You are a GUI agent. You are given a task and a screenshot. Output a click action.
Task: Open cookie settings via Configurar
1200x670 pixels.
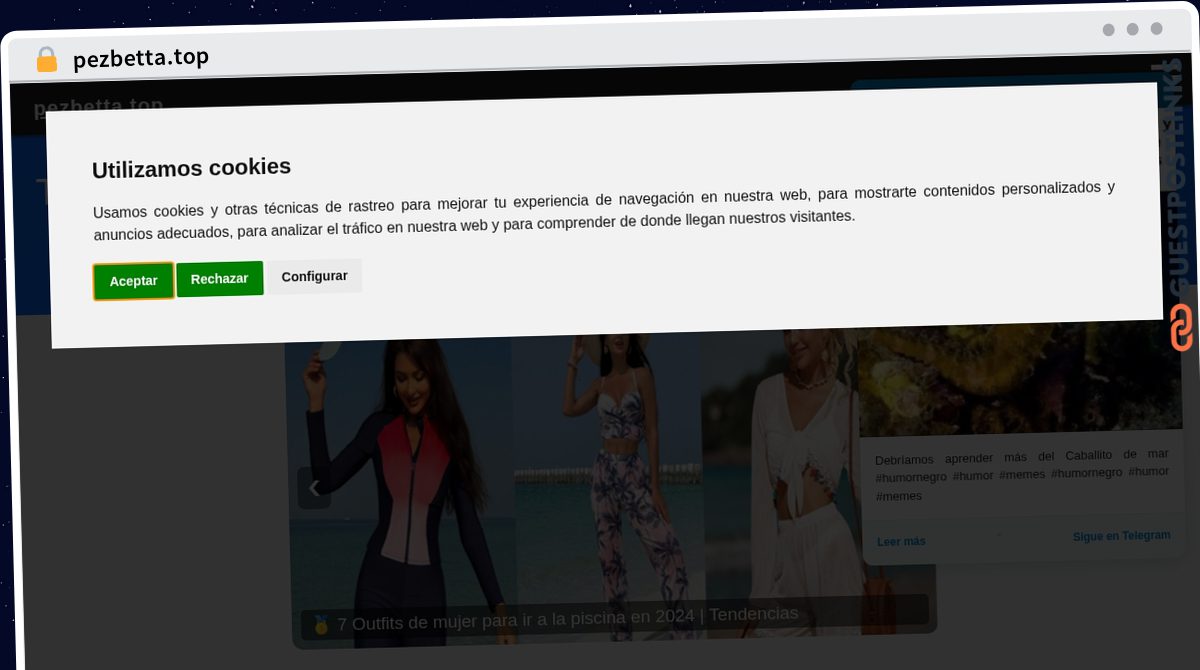[x=314, y=276]
